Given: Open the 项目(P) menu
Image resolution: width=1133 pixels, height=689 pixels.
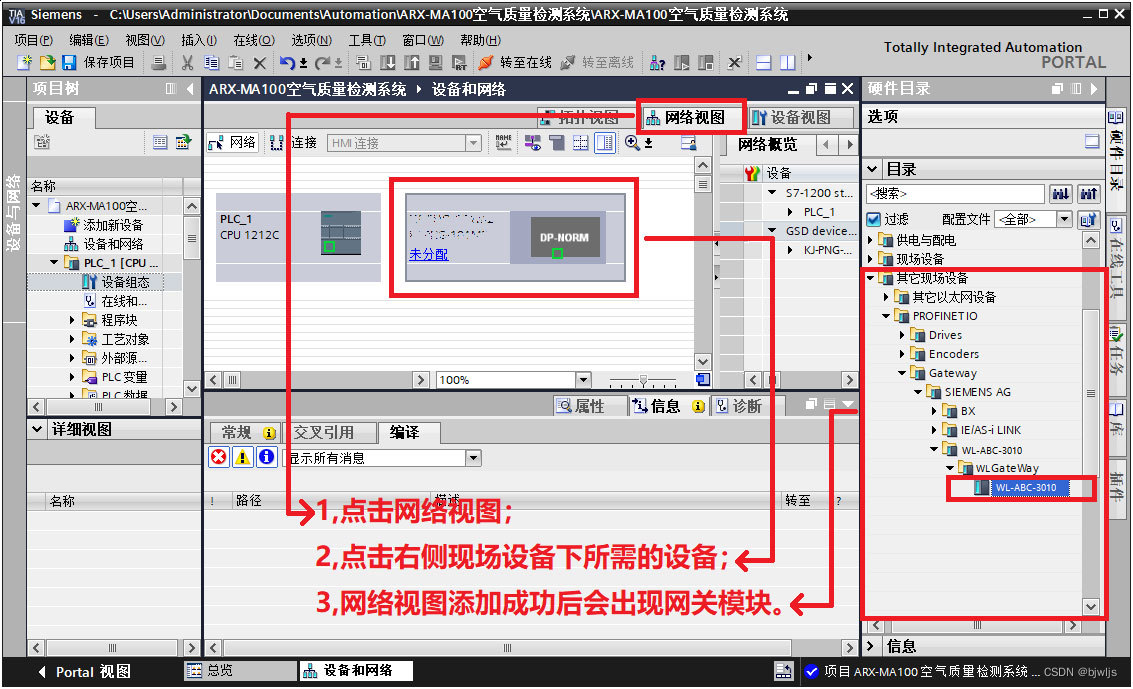Looking at the screenshot, I should 33,40.
